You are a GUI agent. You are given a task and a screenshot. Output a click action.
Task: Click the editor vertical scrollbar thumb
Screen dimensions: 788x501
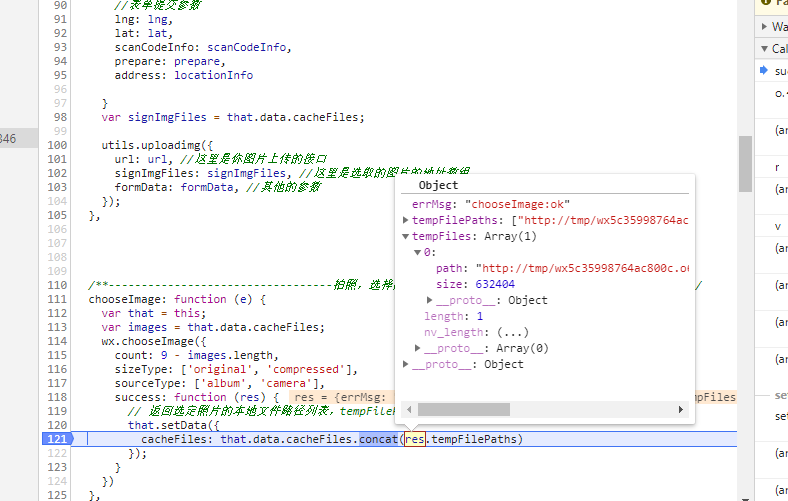pos(746,164)
